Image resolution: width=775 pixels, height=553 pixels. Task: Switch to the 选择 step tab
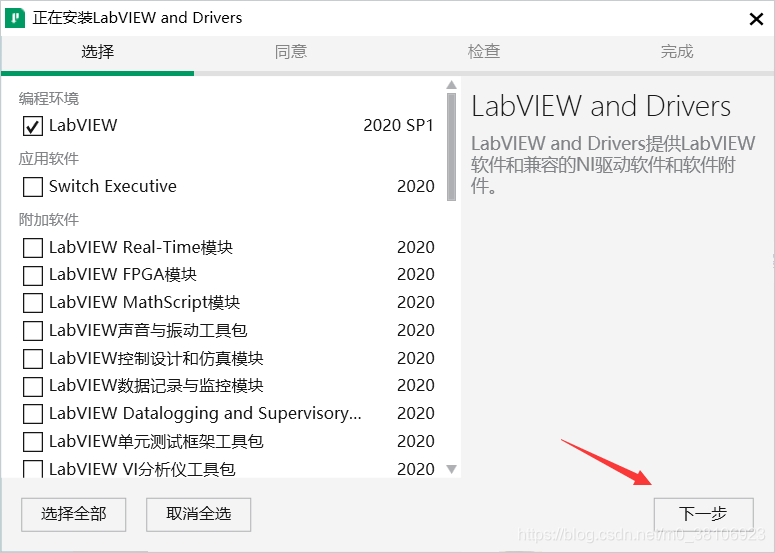[x=97, y=51]
